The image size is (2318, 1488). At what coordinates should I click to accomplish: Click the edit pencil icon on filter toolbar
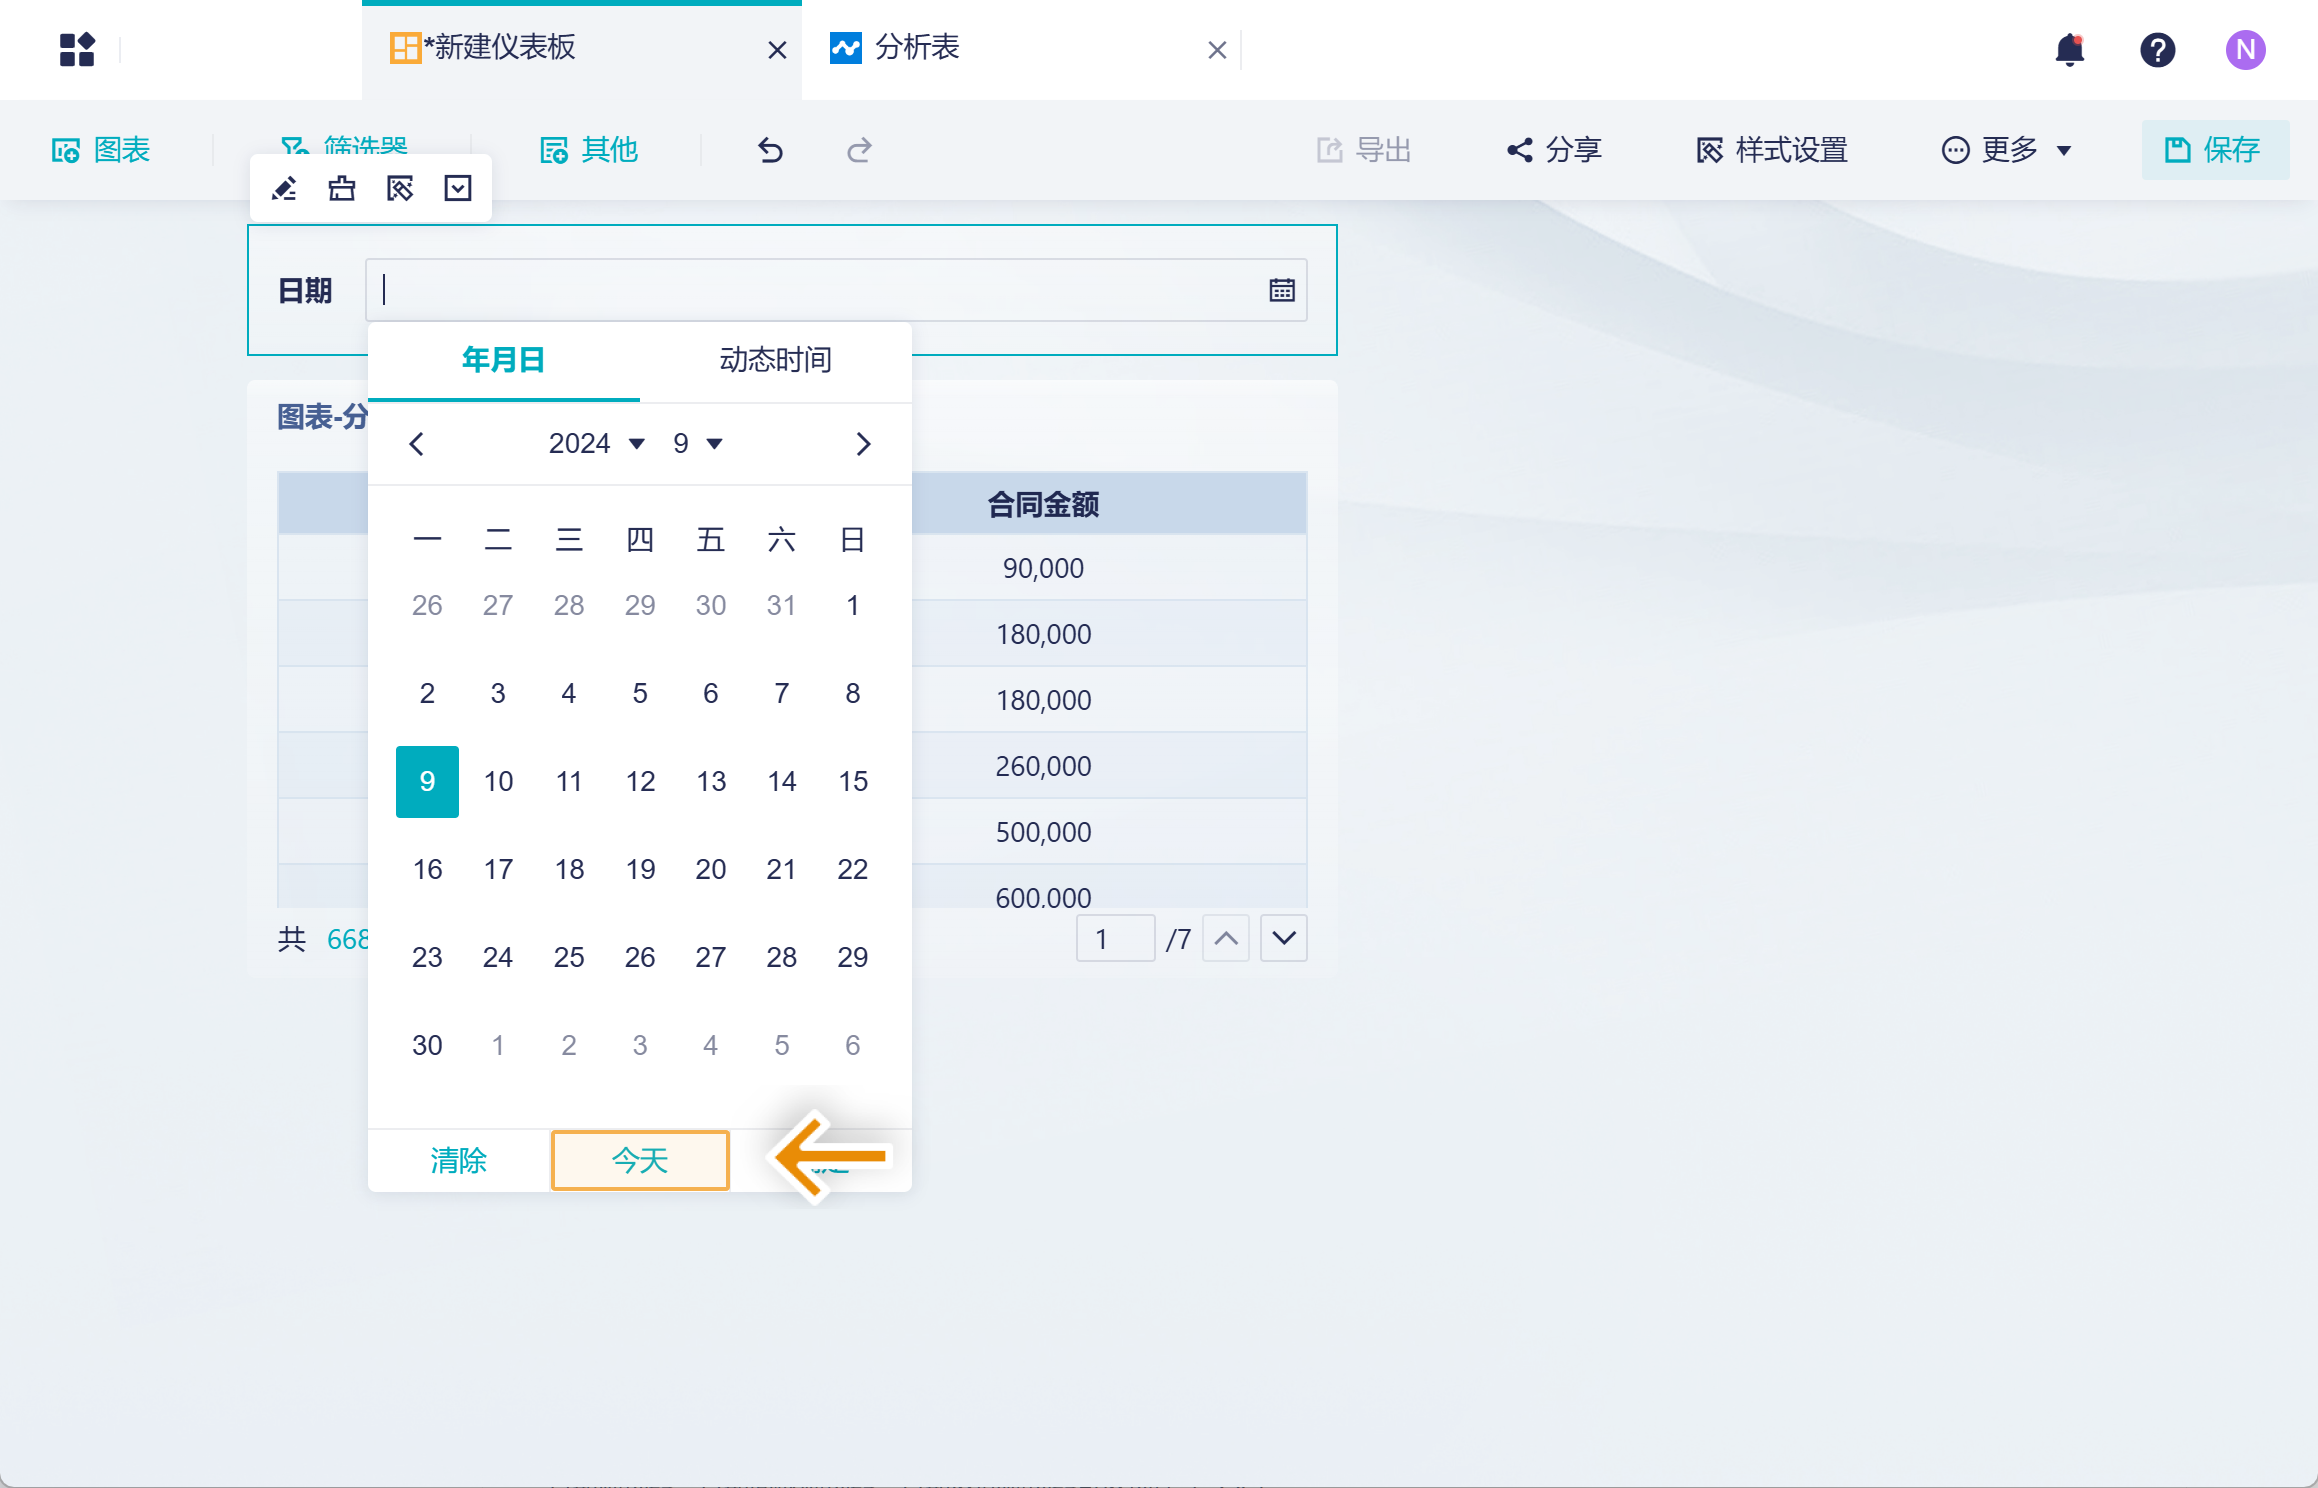click(284, 189)
